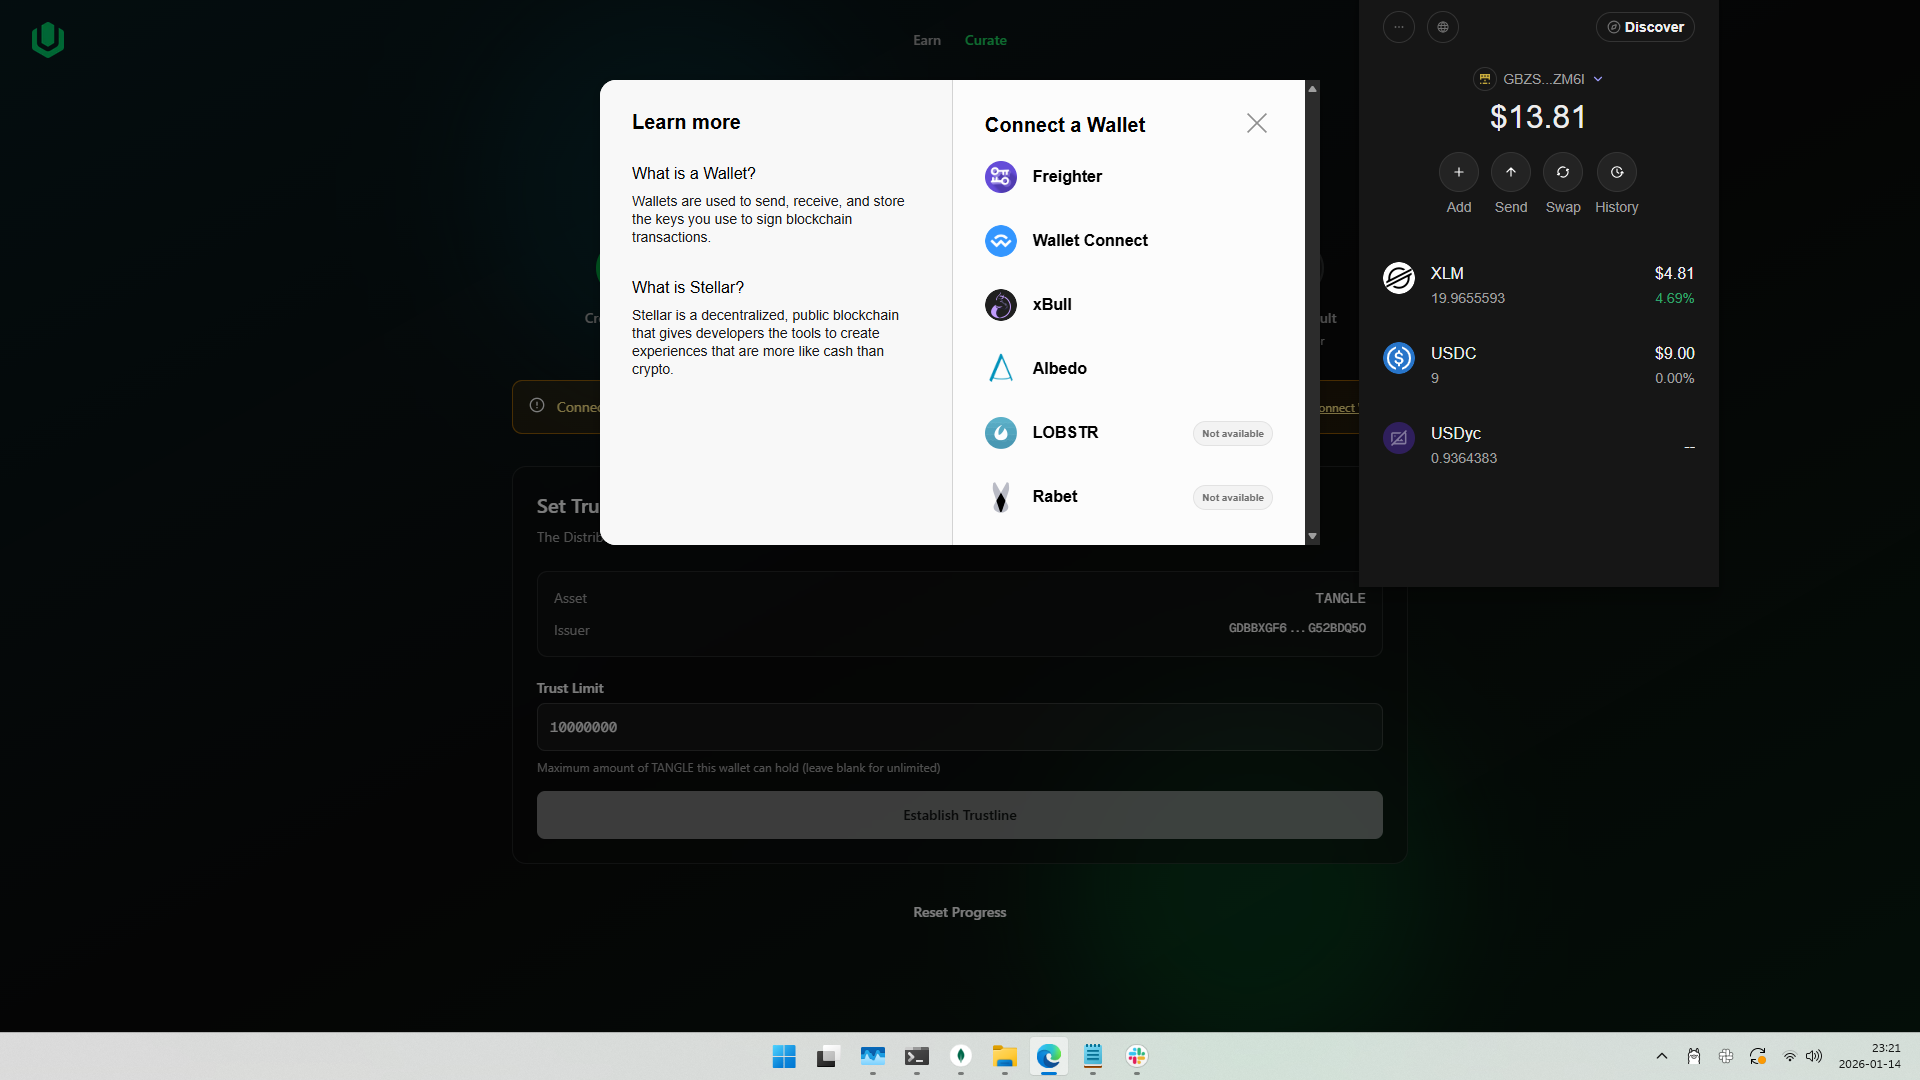This screenshot has width=1920, height=1080.
Task: Click the Send arrow icon in wallet
Action: [x=1510, y=172]
